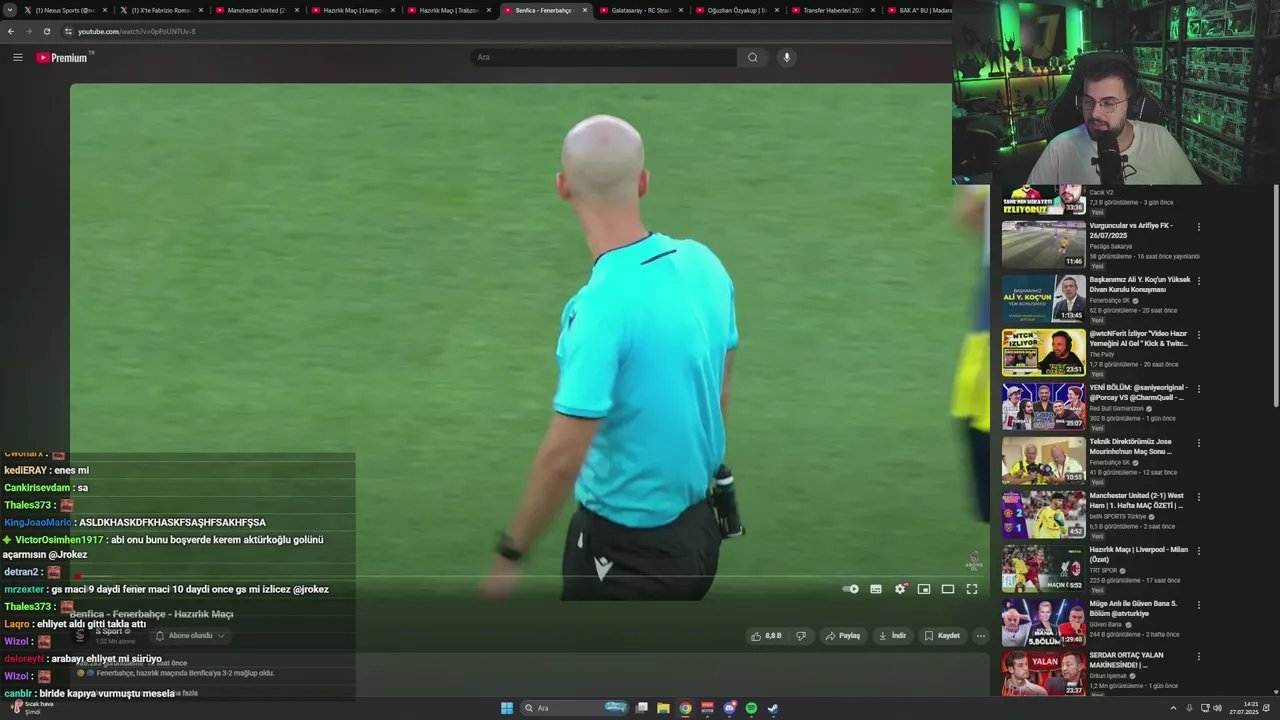Open options menu for YENİ BÖLÜM video

pos(1198,389)
